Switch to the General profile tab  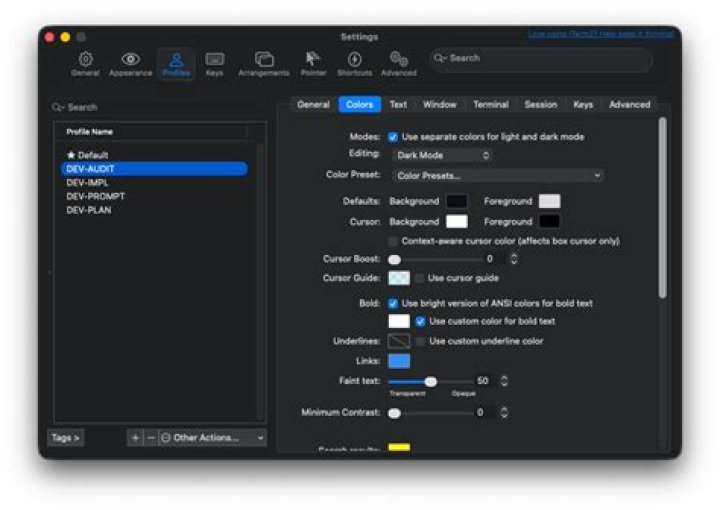pyautogui.click(x=313, y=105)
